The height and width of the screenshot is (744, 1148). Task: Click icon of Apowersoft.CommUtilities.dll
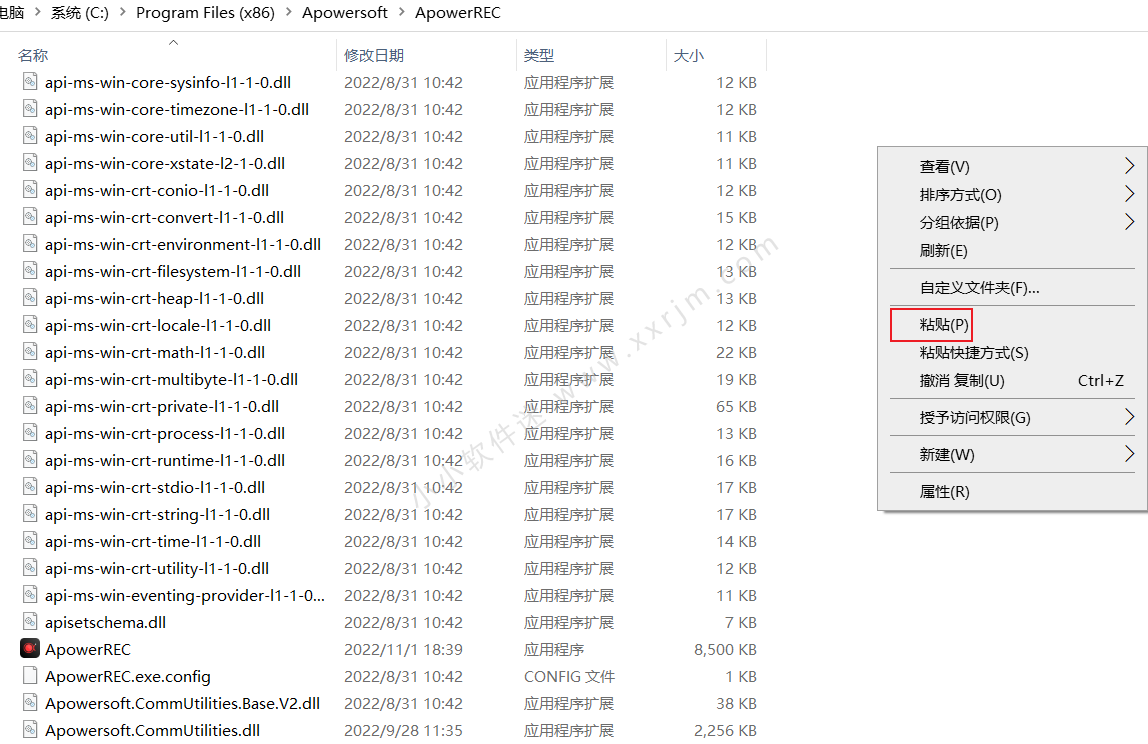(30, 730)
